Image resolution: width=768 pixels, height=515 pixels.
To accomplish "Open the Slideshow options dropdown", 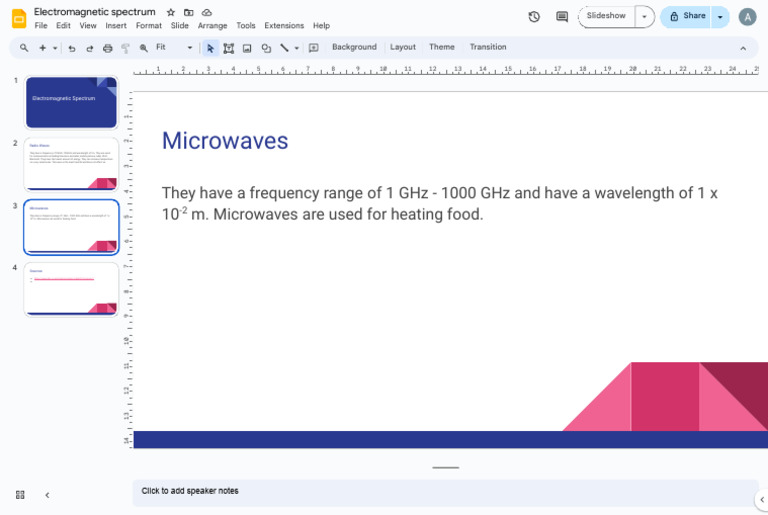I will 645,17.
